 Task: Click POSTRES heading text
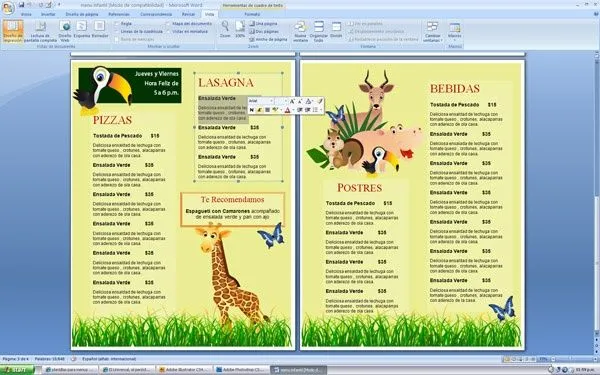[359, 188]
